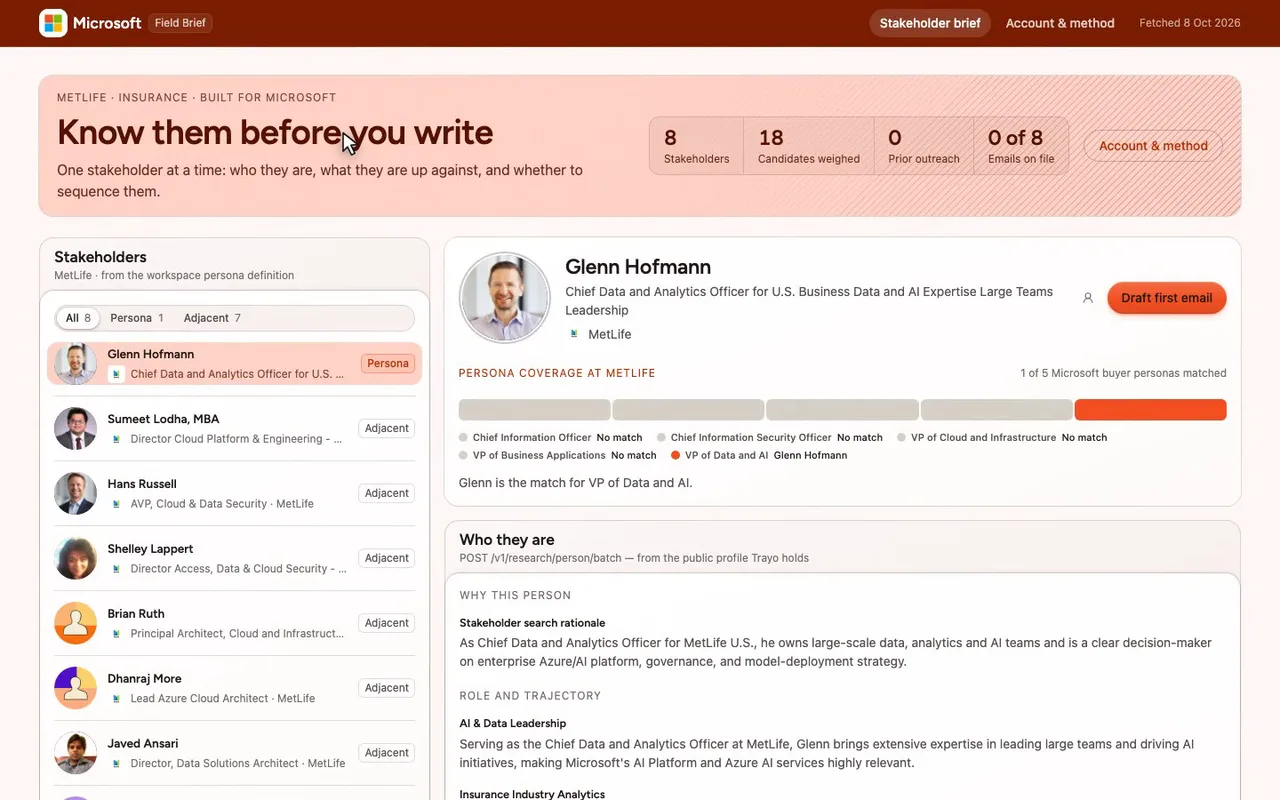Click the VP of Cloud and Infrastructure legend entry
The width and height of the screenshot is (1280, 800).
[1002, 437]
